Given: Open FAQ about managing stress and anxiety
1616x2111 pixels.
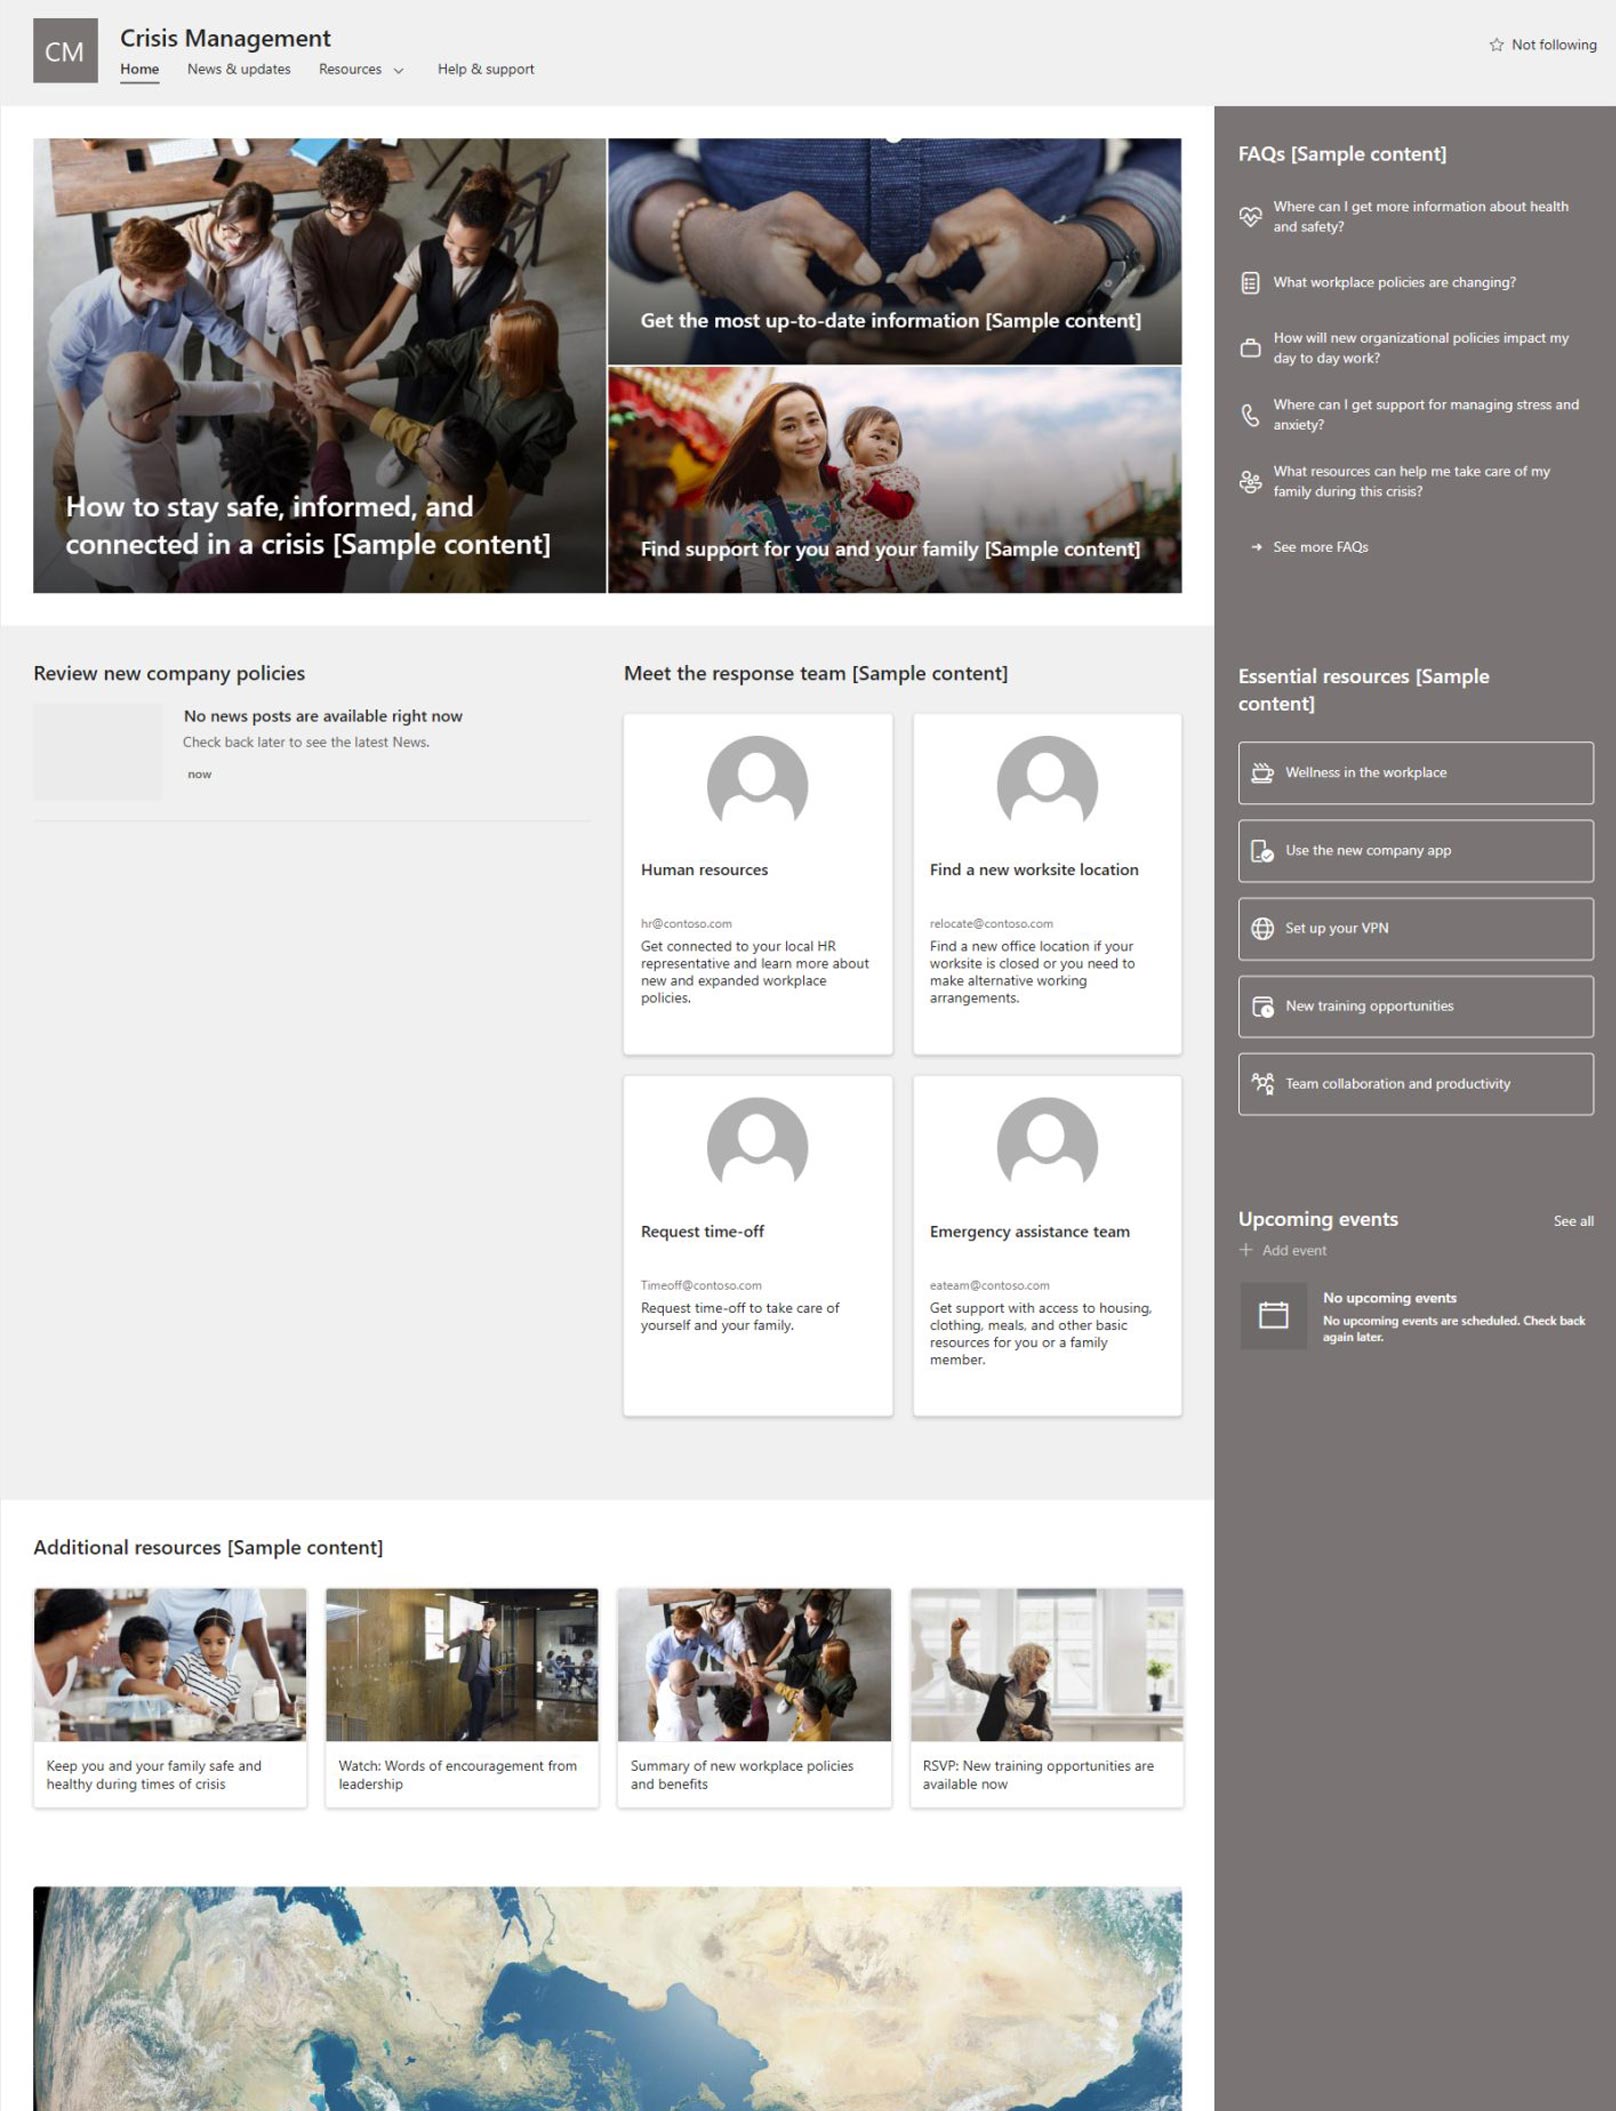Looking at the screenshot, I should click(1425, 414).
